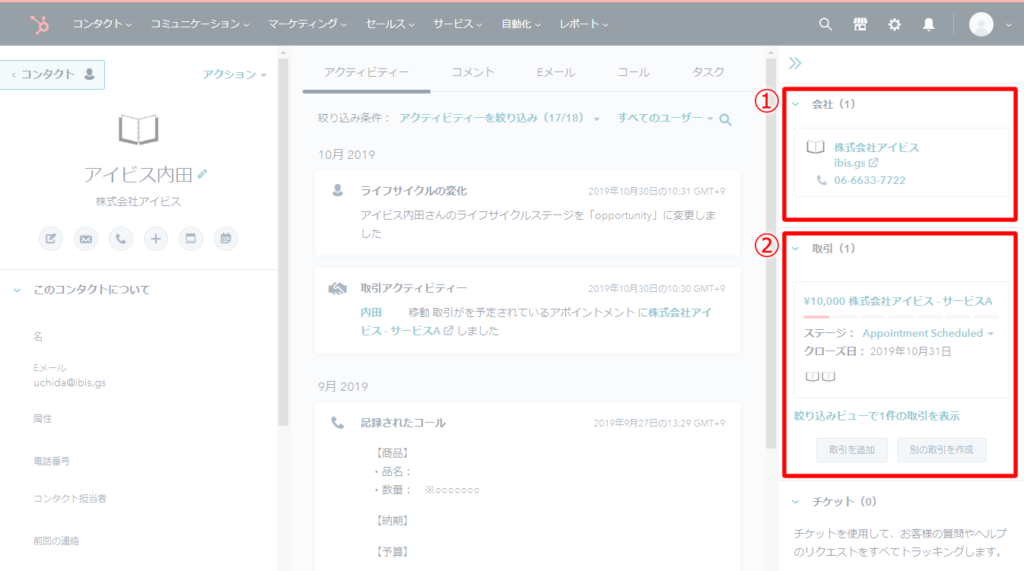Switch to the コメント tab
Screen dimensions: 1024x571
tap(473, 73)
